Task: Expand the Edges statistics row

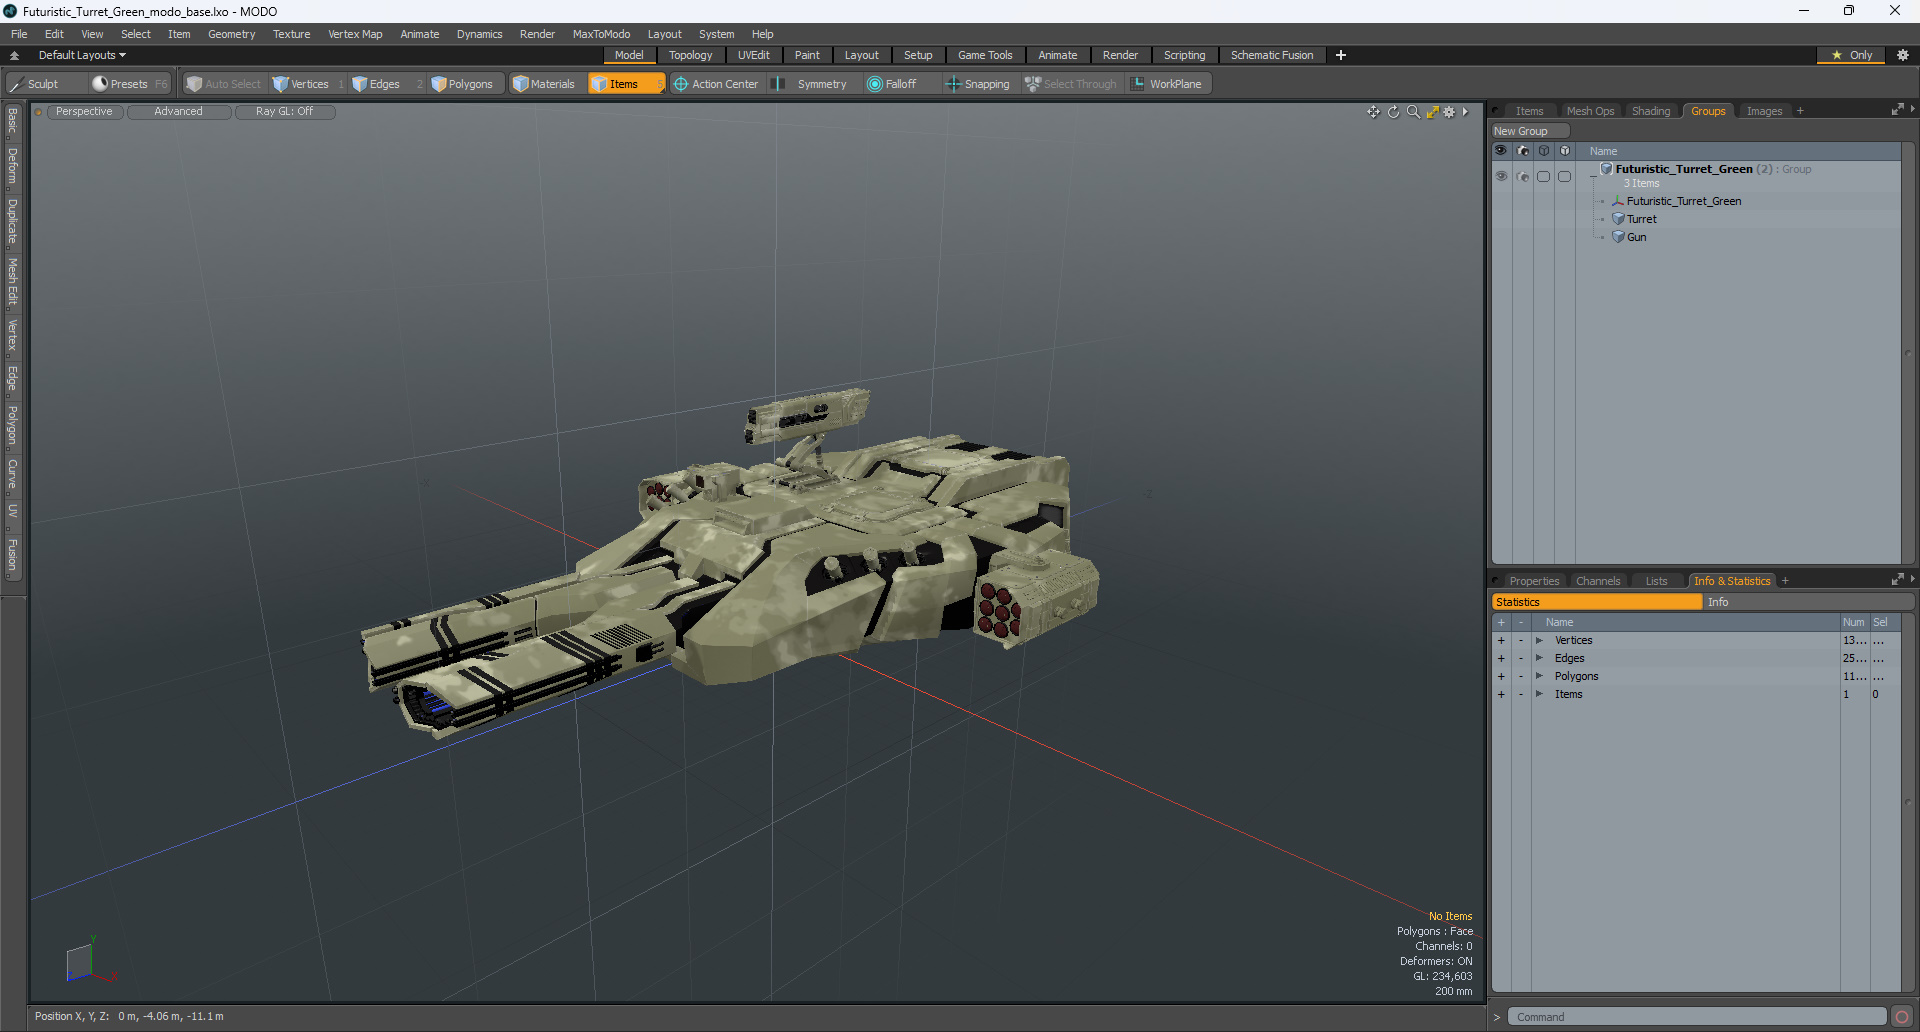Action: pos(1539,658)
